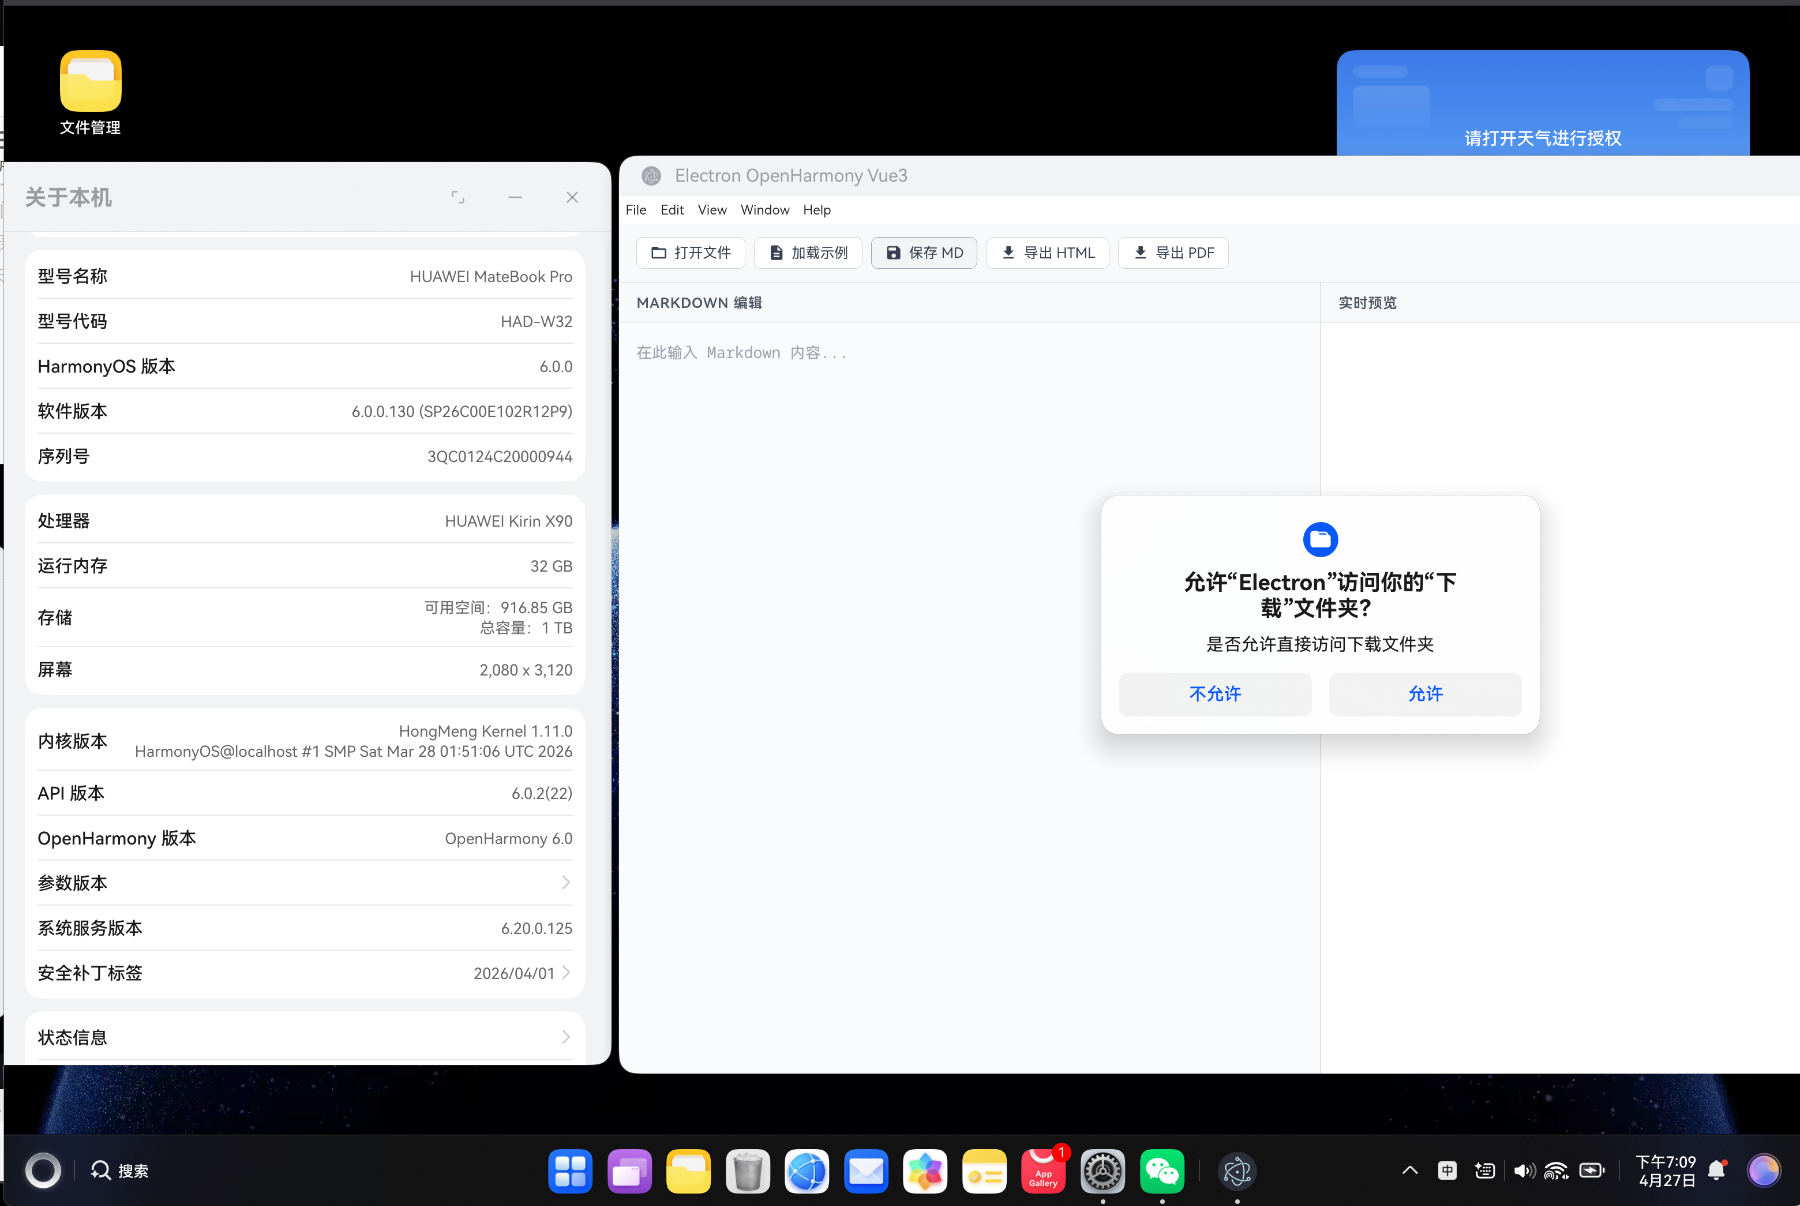Open the Mail app in the dock
This screenshot has width=1800, height=1206.
866,1171
